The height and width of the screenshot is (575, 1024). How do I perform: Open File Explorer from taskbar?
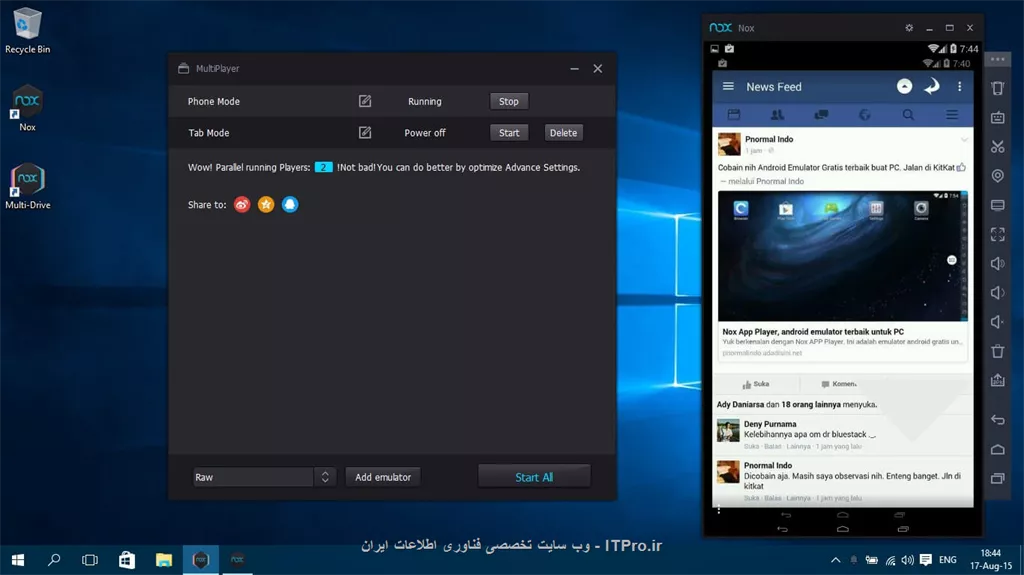coord(163,560)
